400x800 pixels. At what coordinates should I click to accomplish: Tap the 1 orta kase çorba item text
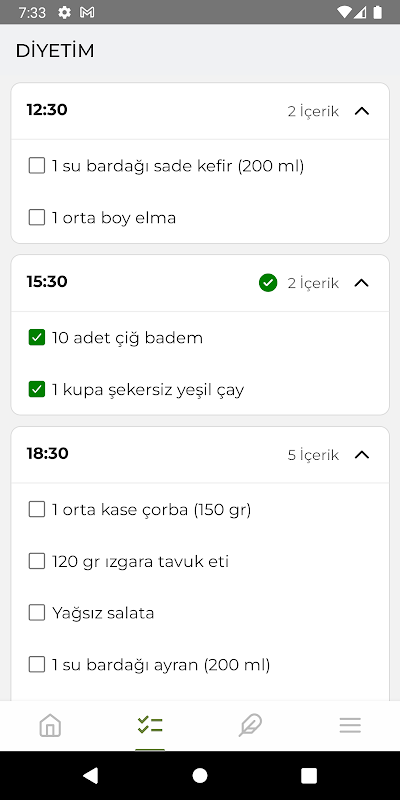pyautogui.click(x=152, y=510)
